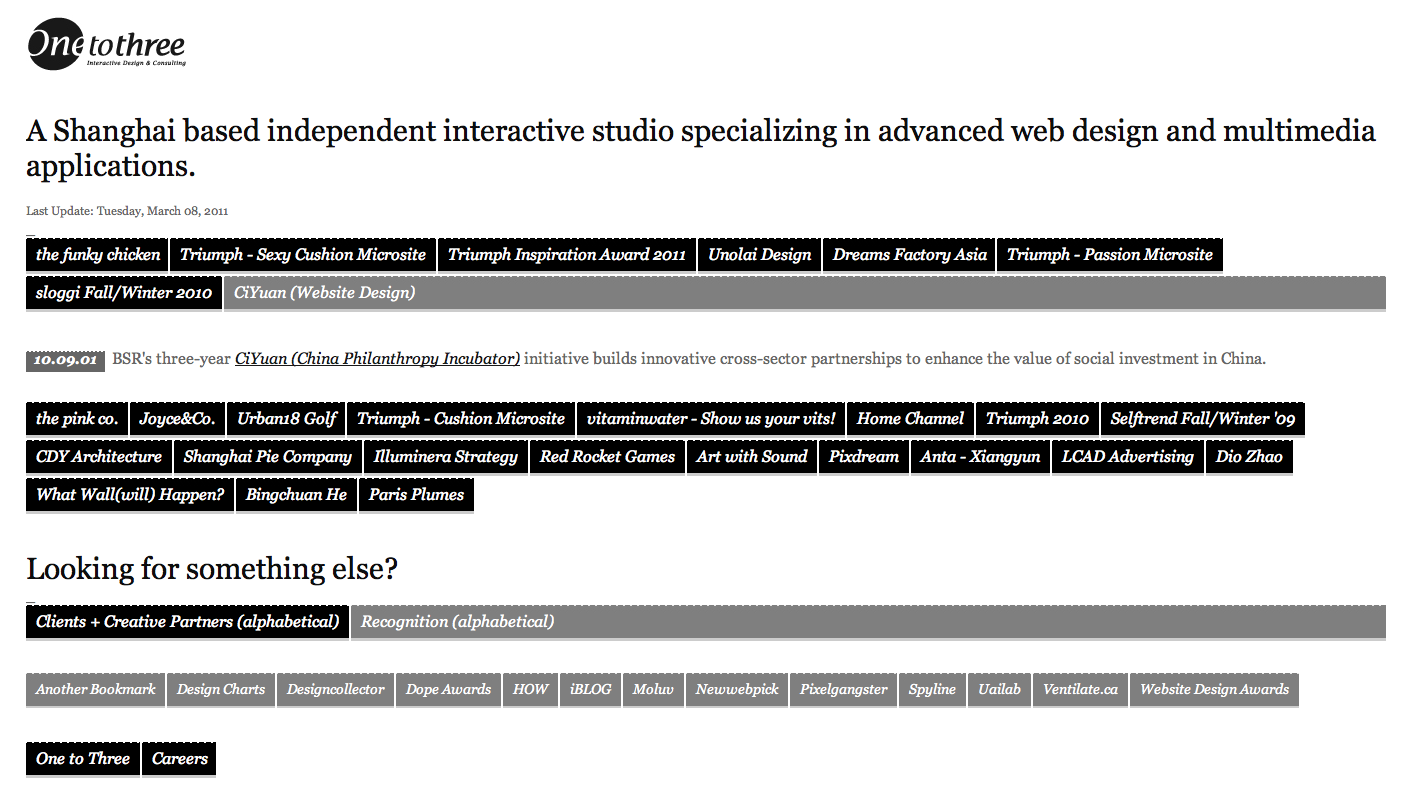
Task: Open the HOW recognition link
Action: [531, 690]
